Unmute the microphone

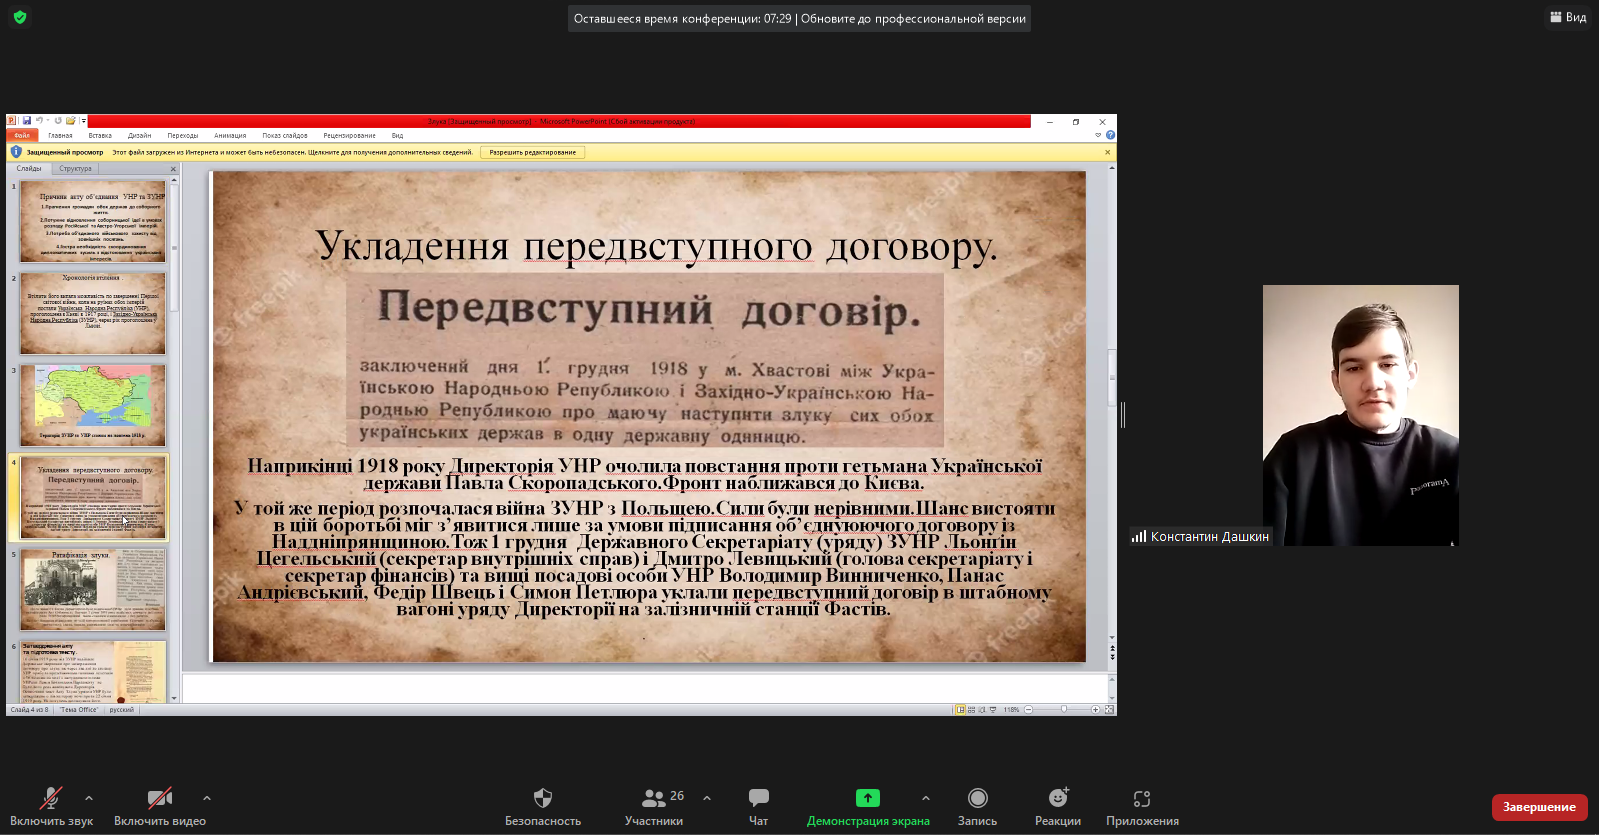point(50,798)
